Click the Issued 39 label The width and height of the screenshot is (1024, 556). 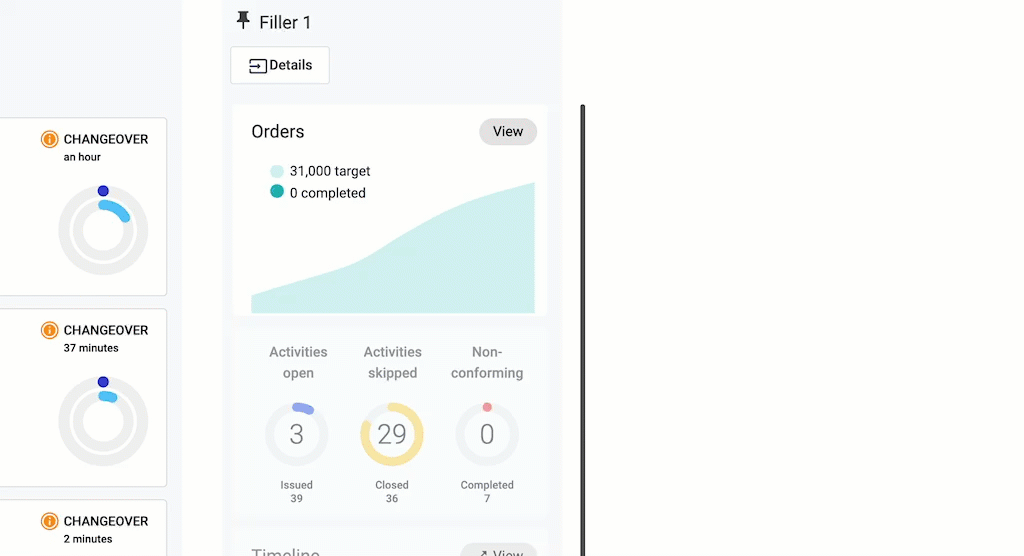pyautogui.click(x=296, y=491)
